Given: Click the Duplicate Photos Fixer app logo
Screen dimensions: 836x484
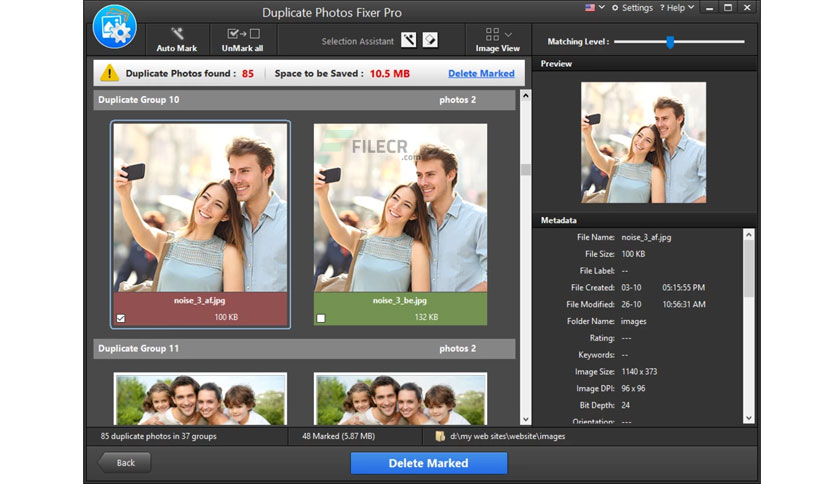Looking at the screenshot, I should pyautogui.click(x=115, y=27).
